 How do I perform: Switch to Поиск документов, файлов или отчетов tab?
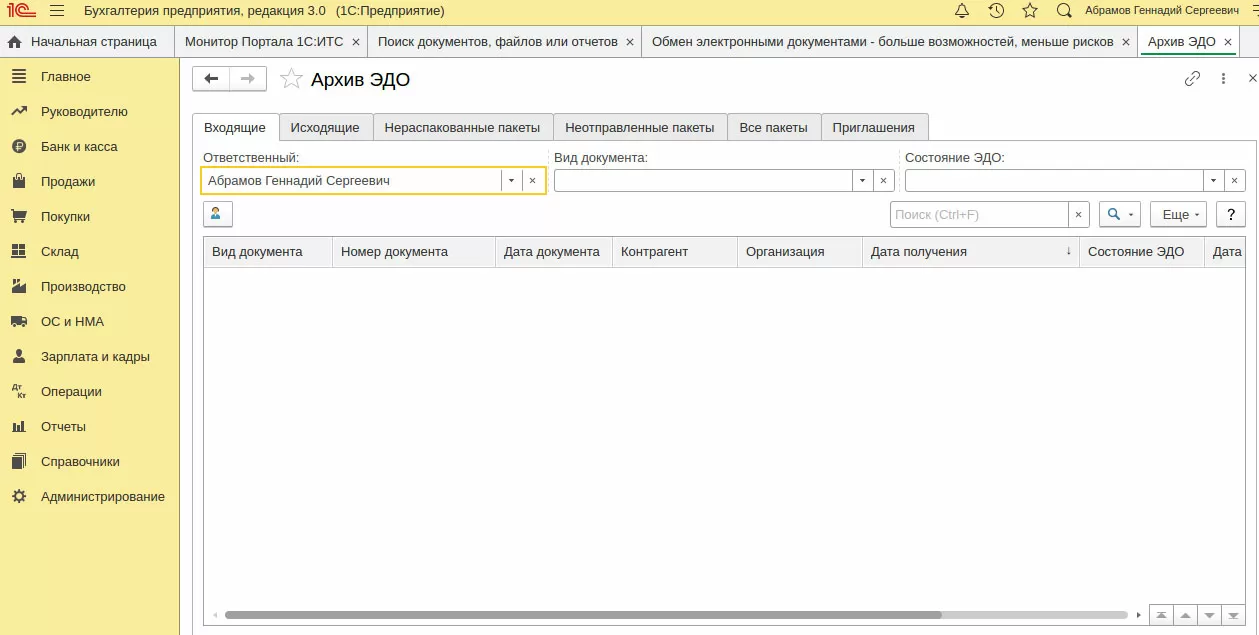pyautogui.click(x=497, y=42)
